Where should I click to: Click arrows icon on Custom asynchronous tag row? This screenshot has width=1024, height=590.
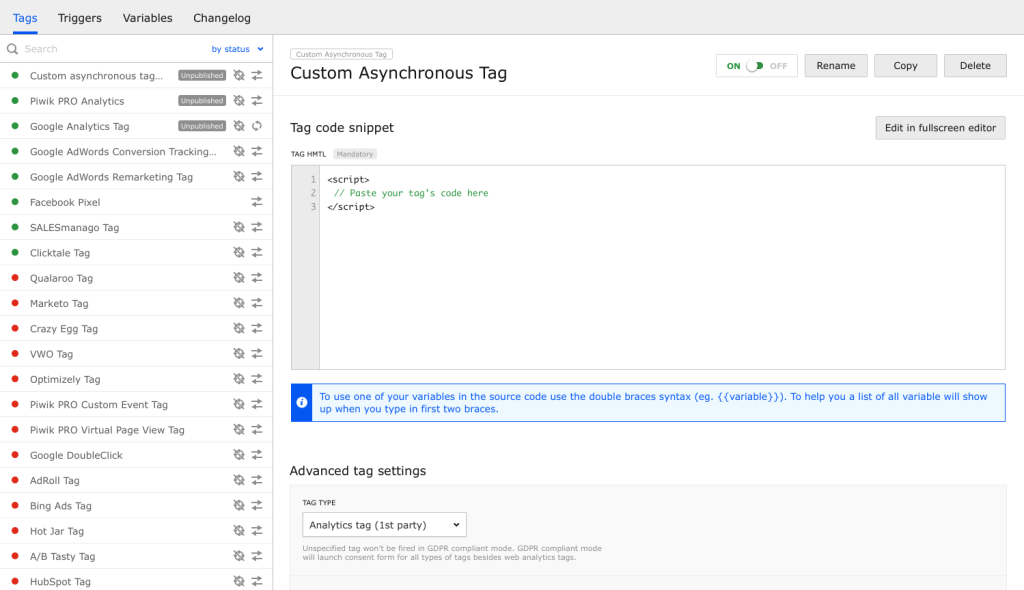[257, 76]
